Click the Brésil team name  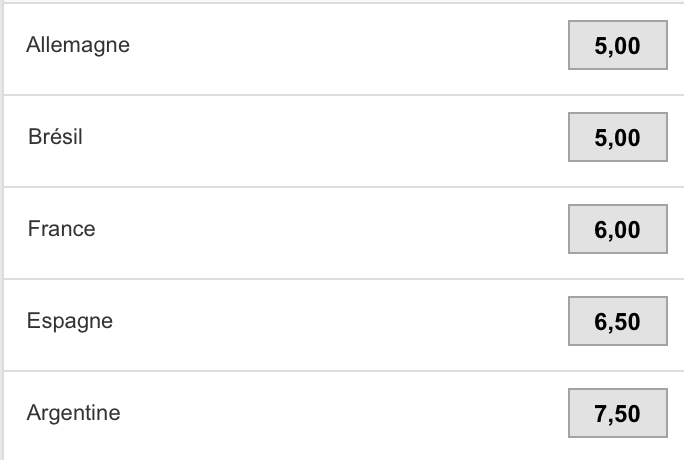click(55, 136)
